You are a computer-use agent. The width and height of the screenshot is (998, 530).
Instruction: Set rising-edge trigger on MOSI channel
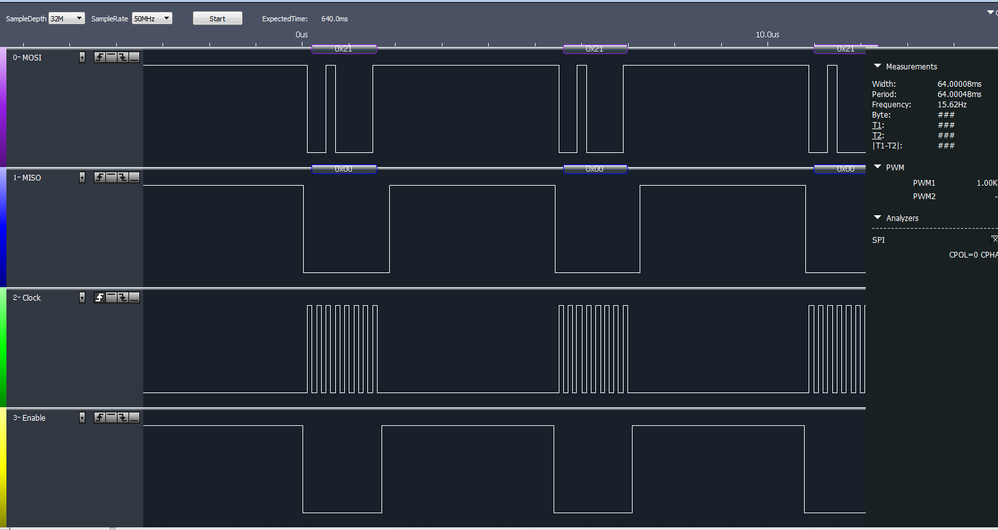click(99, 58)
